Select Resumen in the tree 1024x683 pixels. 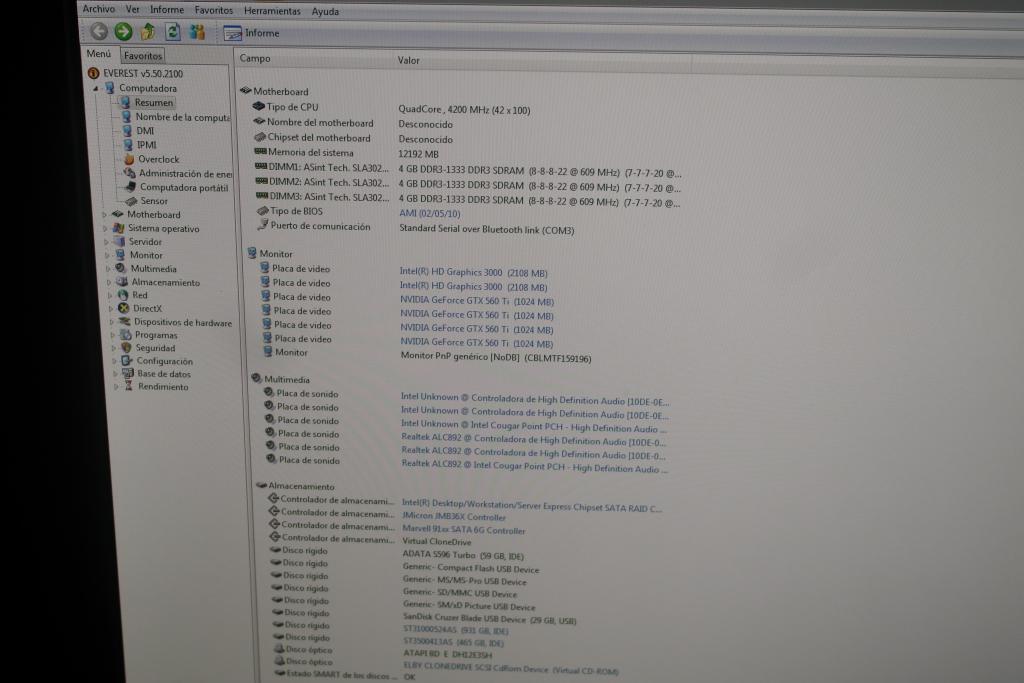point(154,103)
